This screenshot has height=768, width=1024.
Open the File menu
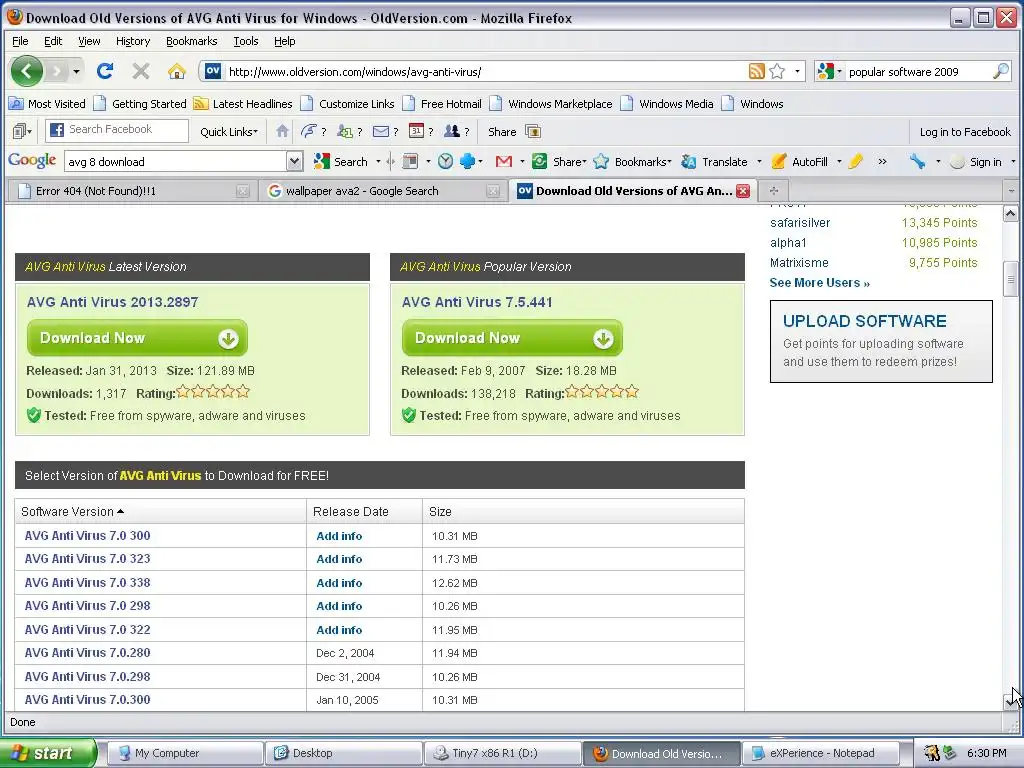(20, 41)
